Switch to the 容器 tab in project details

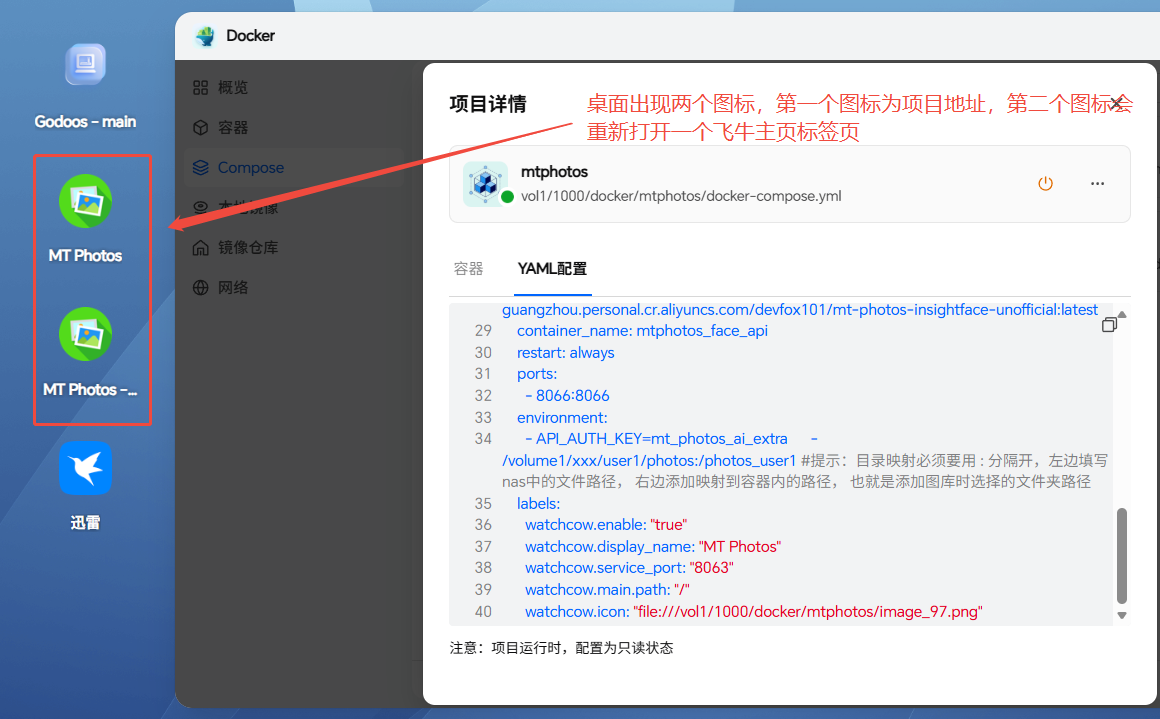468,269
